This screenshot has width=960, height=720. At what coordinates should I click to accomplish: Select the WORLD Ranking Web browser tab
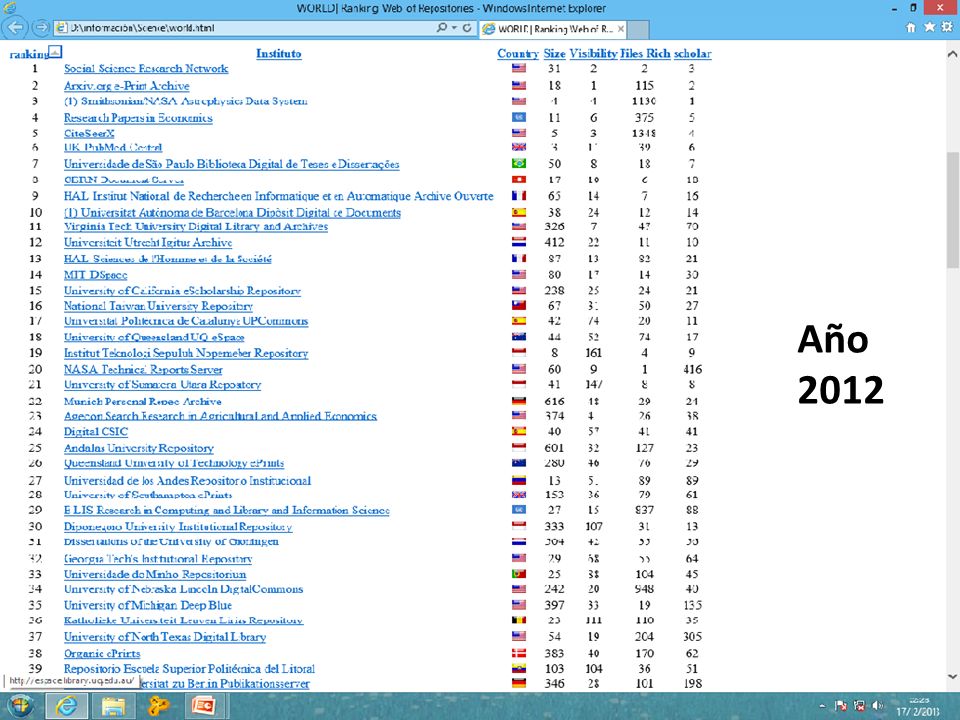(553, 29)
